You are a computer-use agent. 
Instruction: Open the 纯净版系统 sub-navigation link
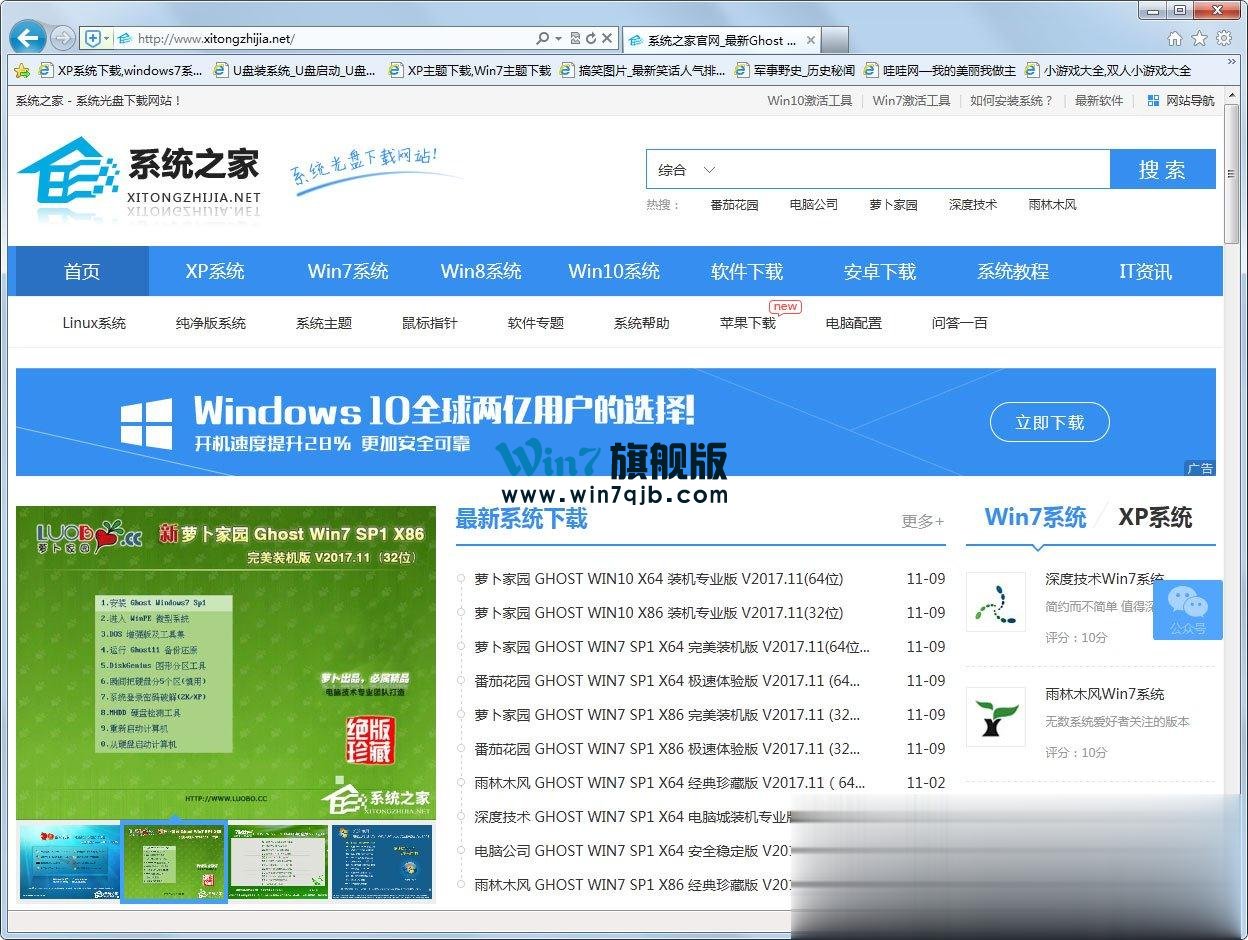211,323
